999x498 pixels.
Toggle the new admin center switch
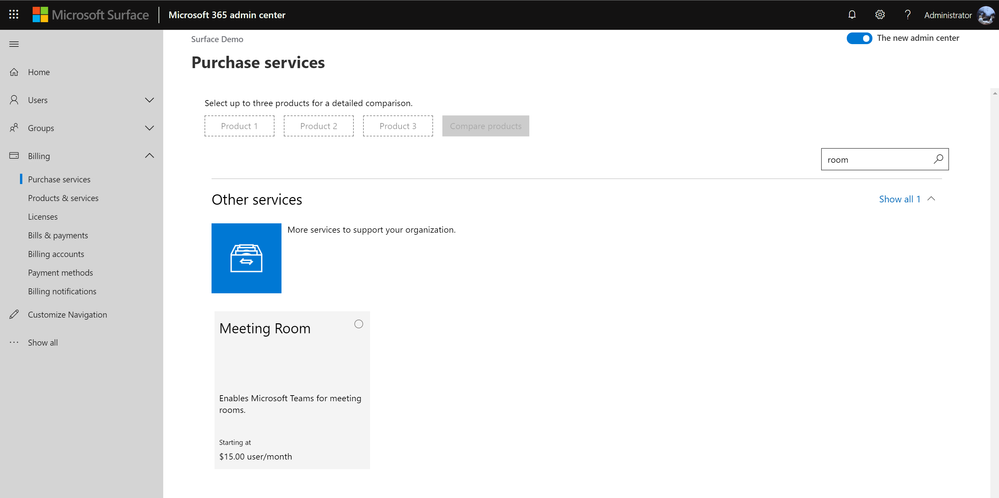click(859, 39)
